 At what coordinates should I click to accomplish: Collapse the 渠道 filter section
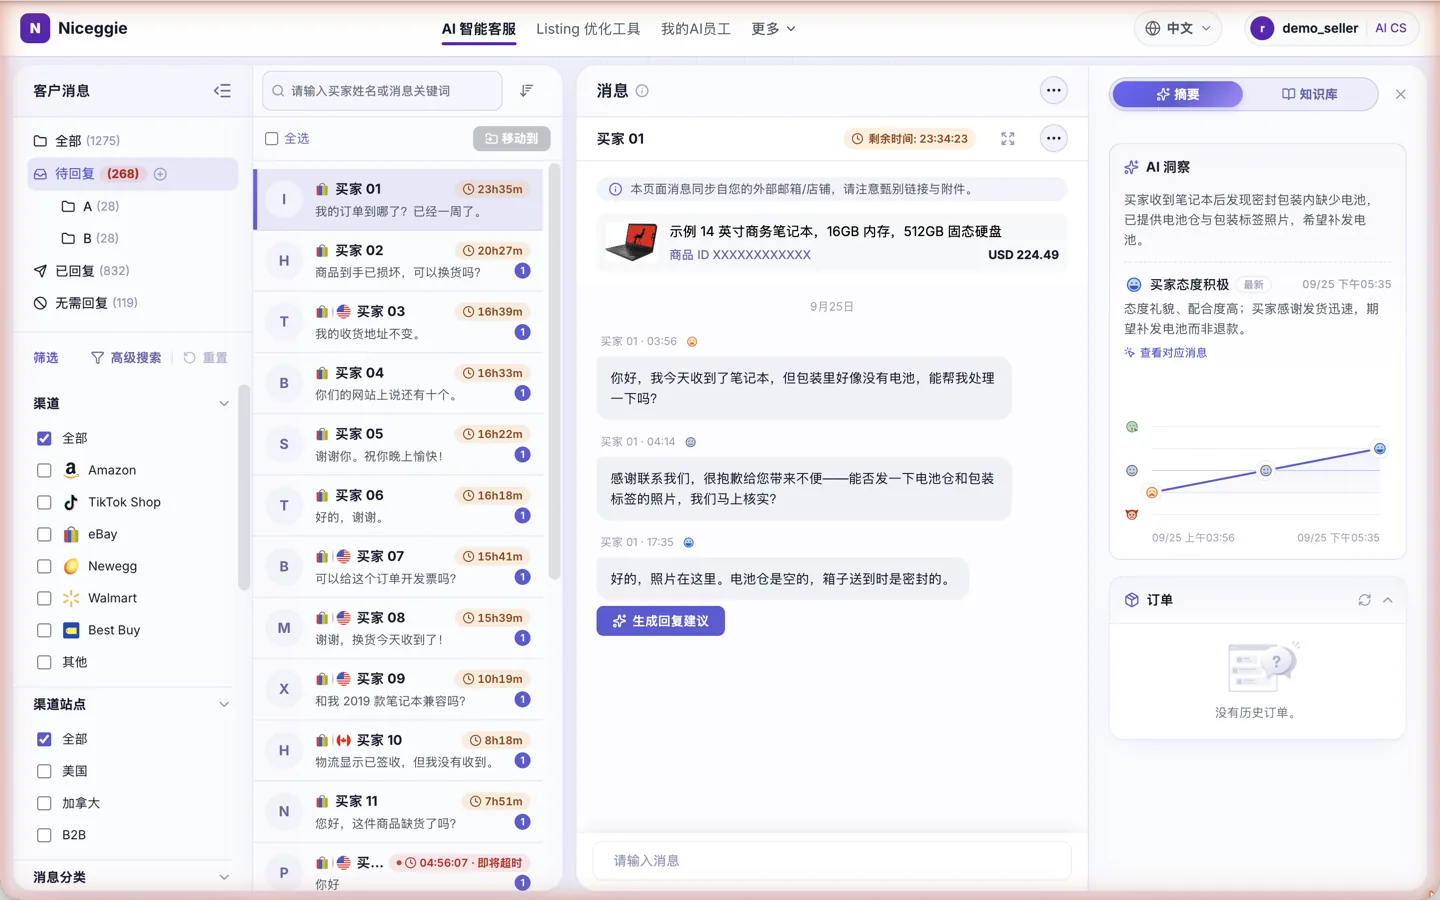tap(224, 404)
